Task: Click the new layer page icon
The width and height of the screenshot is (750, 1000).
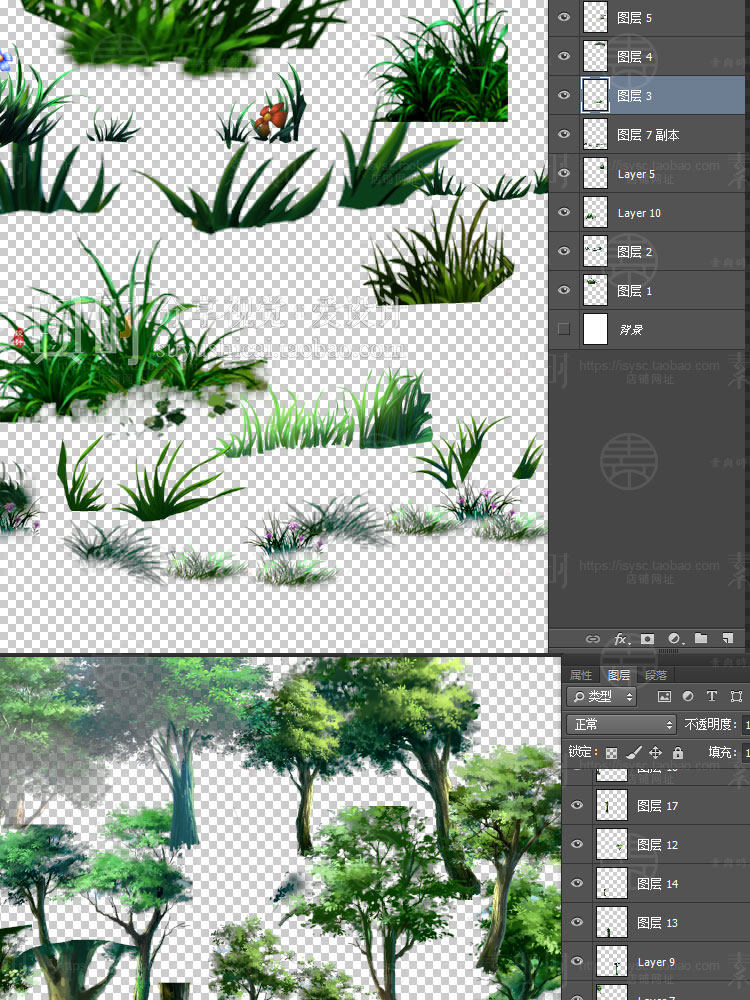Action: pos(728,638)
